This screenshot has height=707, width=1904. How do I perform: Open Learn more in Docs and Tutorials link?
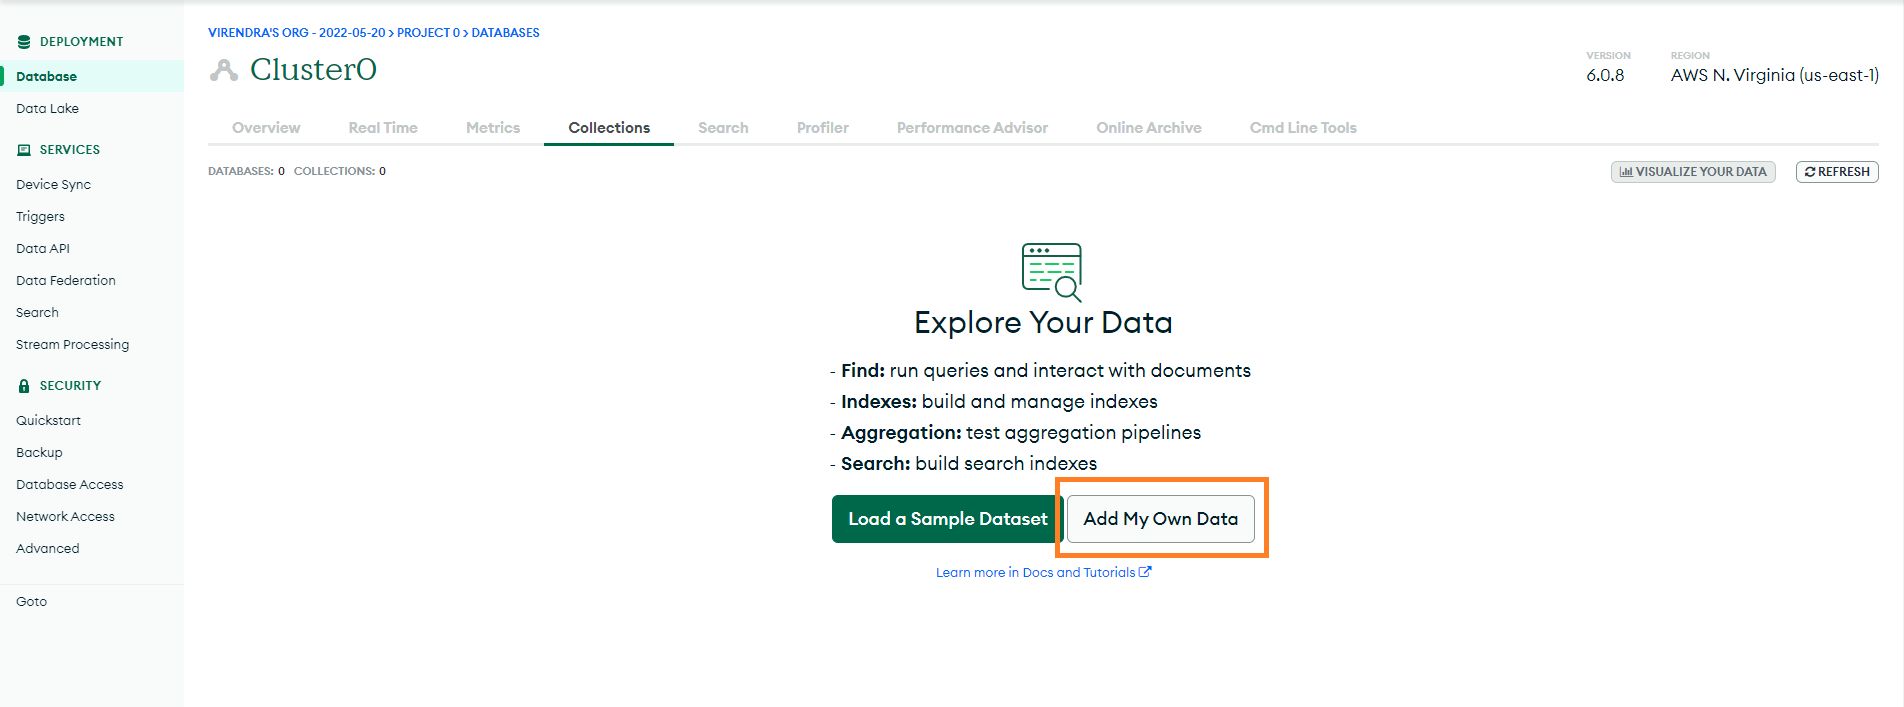pos(1035,573)
